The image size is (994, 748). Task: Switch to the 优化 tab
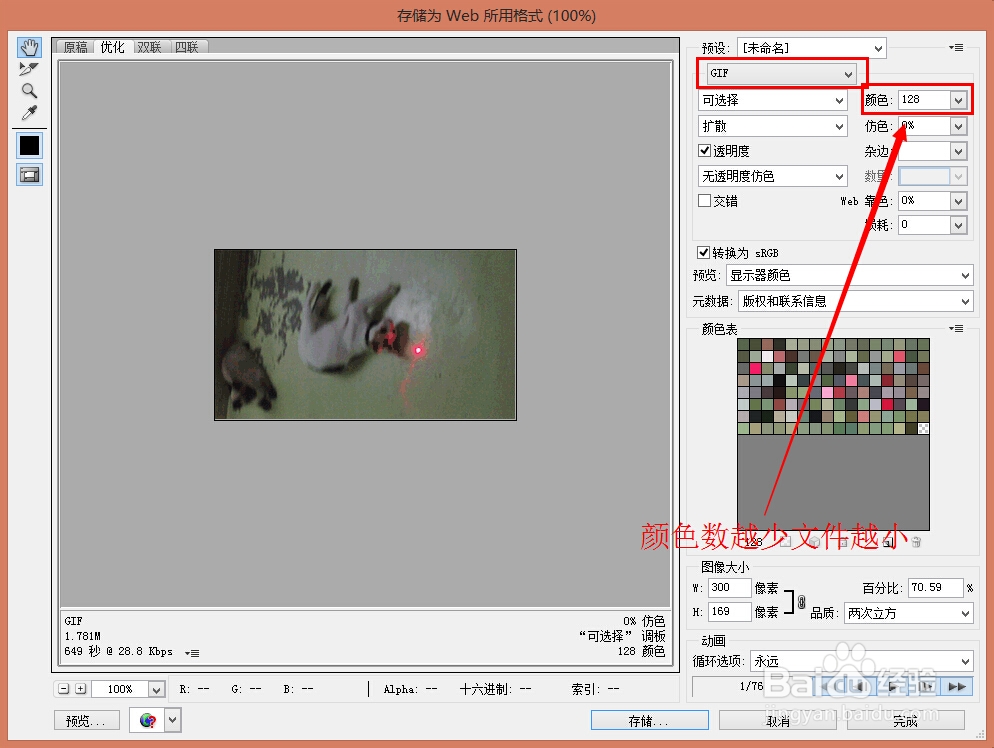click(x=112, y=47)
